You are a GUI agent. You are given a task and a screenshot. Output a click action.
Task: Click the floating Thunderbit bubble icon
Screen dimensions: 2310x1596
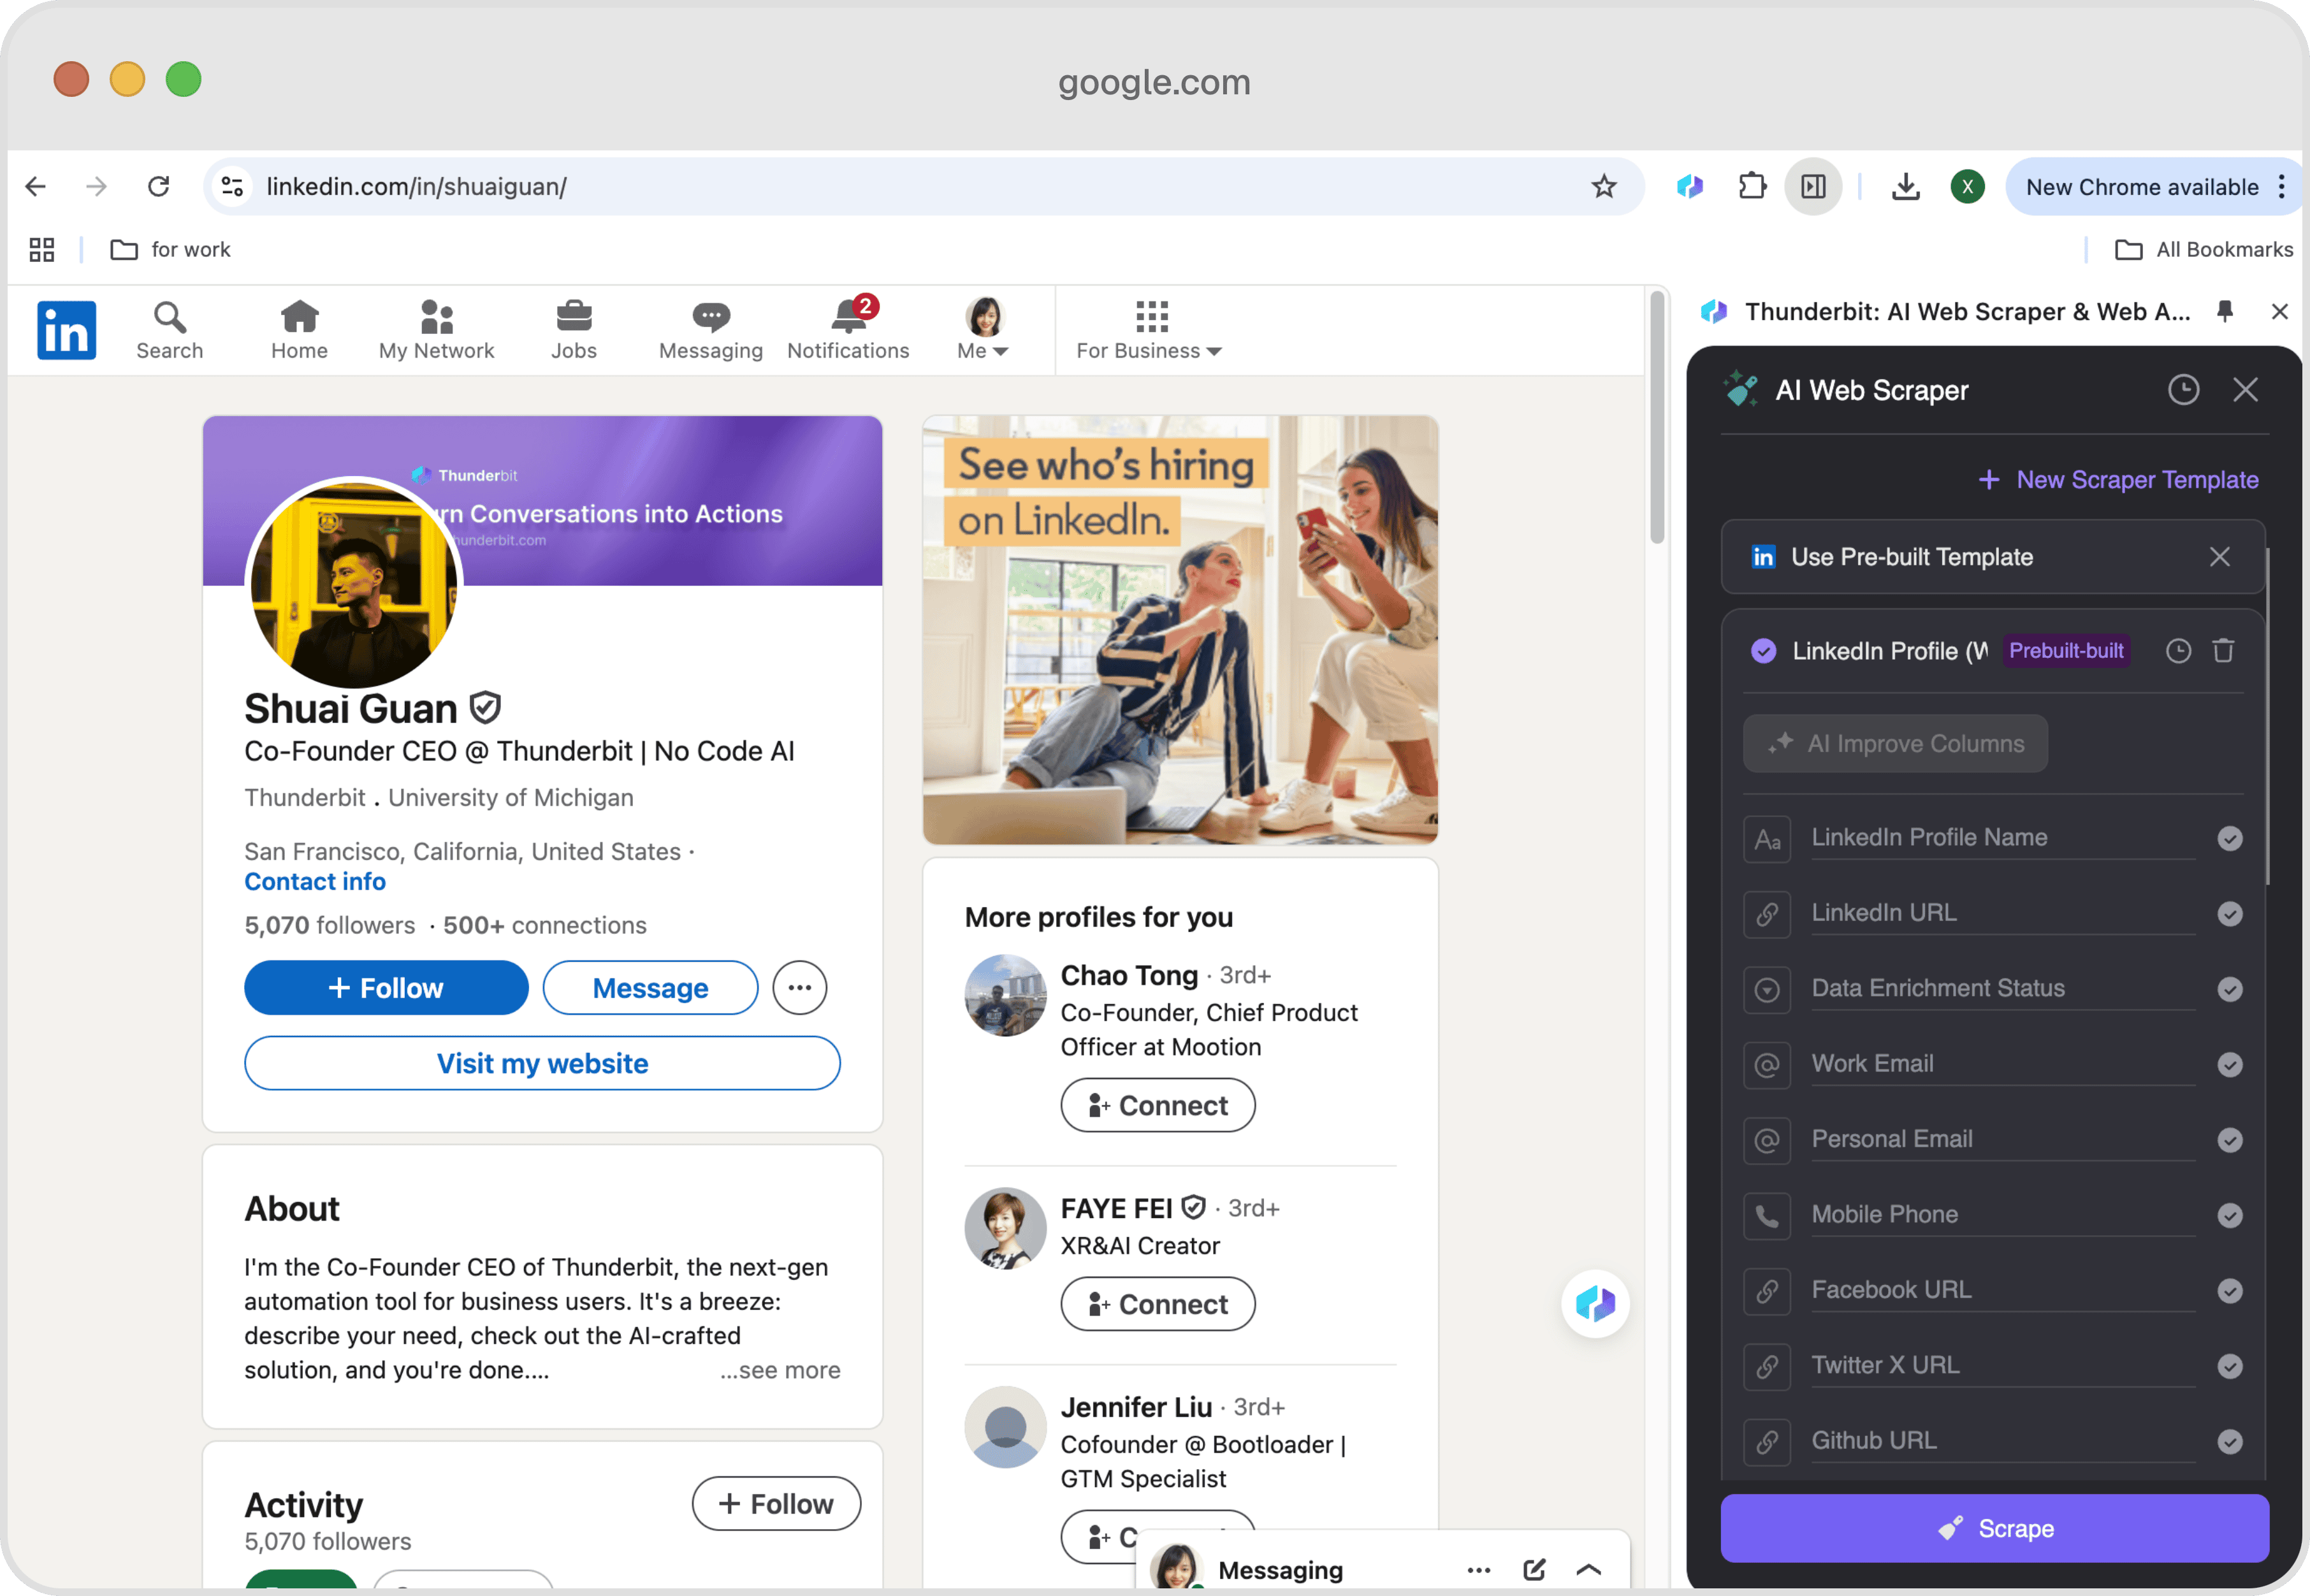(x=1595, y=1304)
